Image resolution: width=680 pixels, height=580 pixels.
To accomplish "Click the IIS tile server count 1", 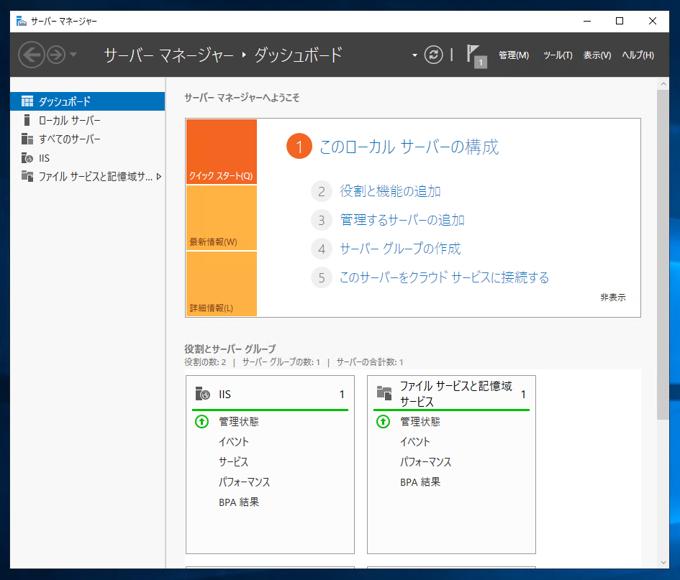I will click(x=342, y=394).
